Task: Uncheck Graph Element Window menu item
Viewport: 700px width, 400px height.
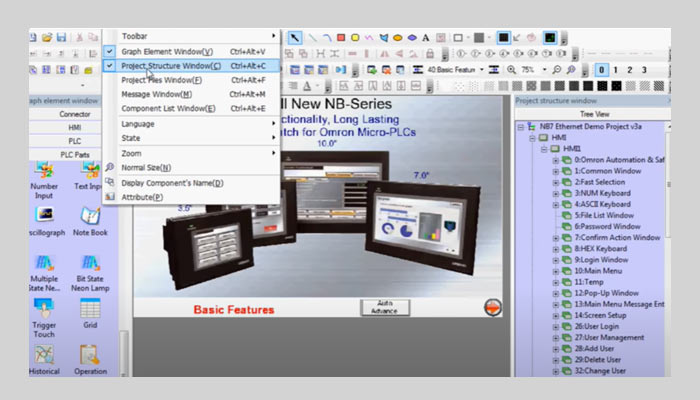Action: [x=192, y=51]
